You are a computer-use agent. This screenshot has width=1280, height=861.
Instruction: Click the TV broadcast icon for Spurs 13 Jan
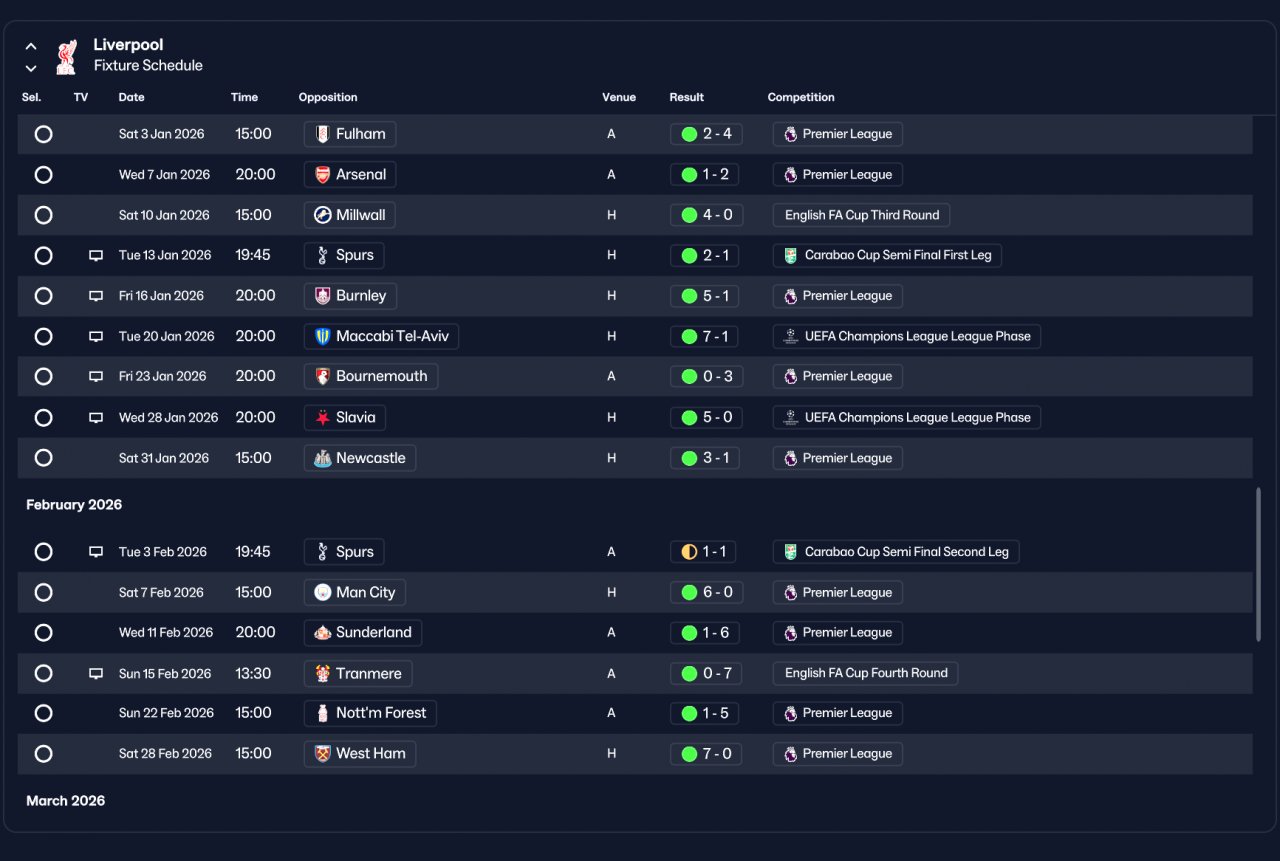[96, 255]
